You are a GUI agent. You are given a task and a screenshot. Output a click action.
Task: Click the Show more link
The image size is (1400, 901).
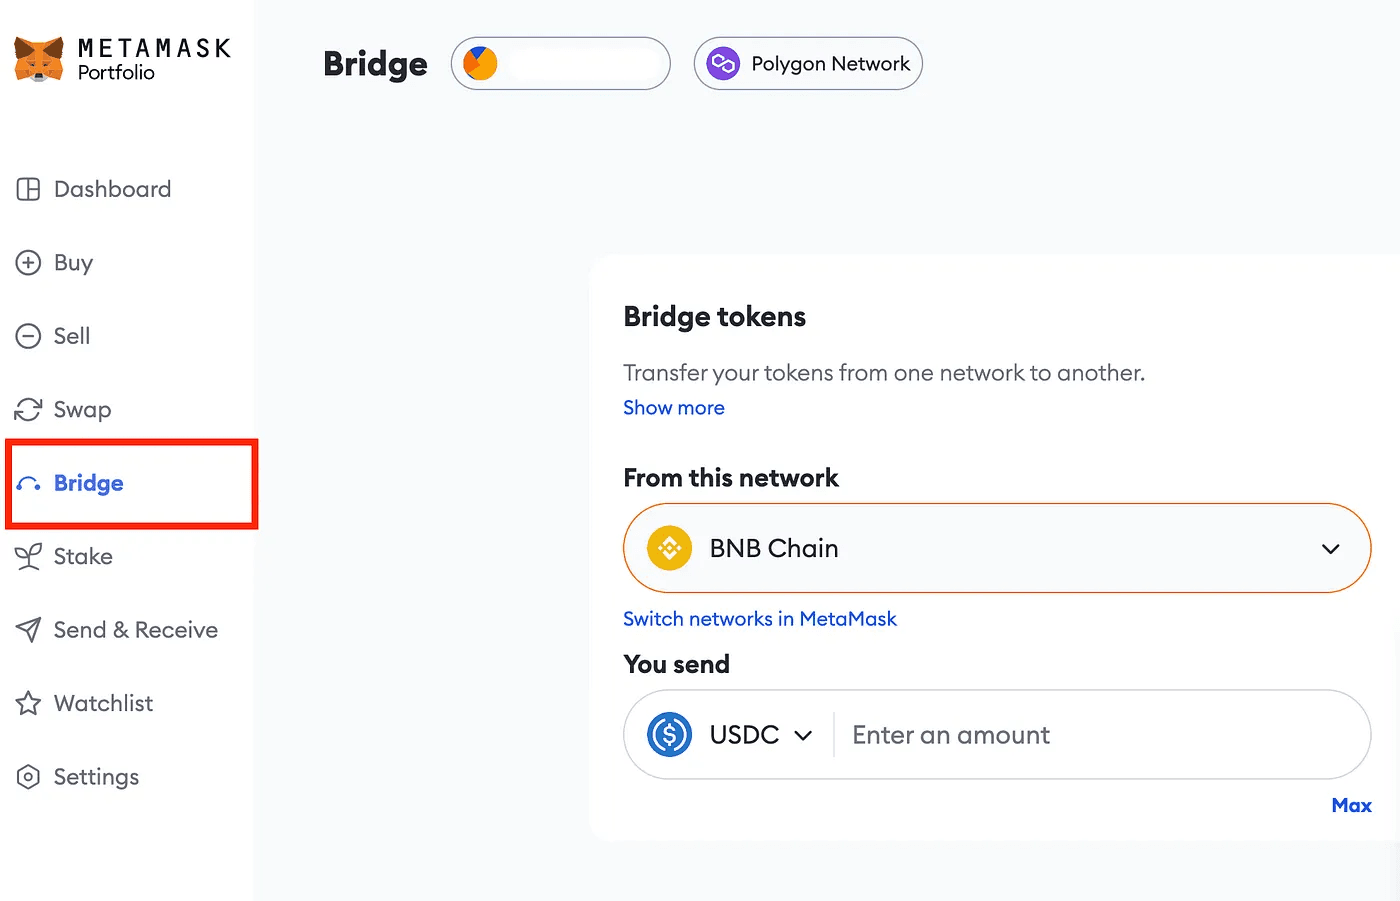pyautogui.click(x=674, y=408)
